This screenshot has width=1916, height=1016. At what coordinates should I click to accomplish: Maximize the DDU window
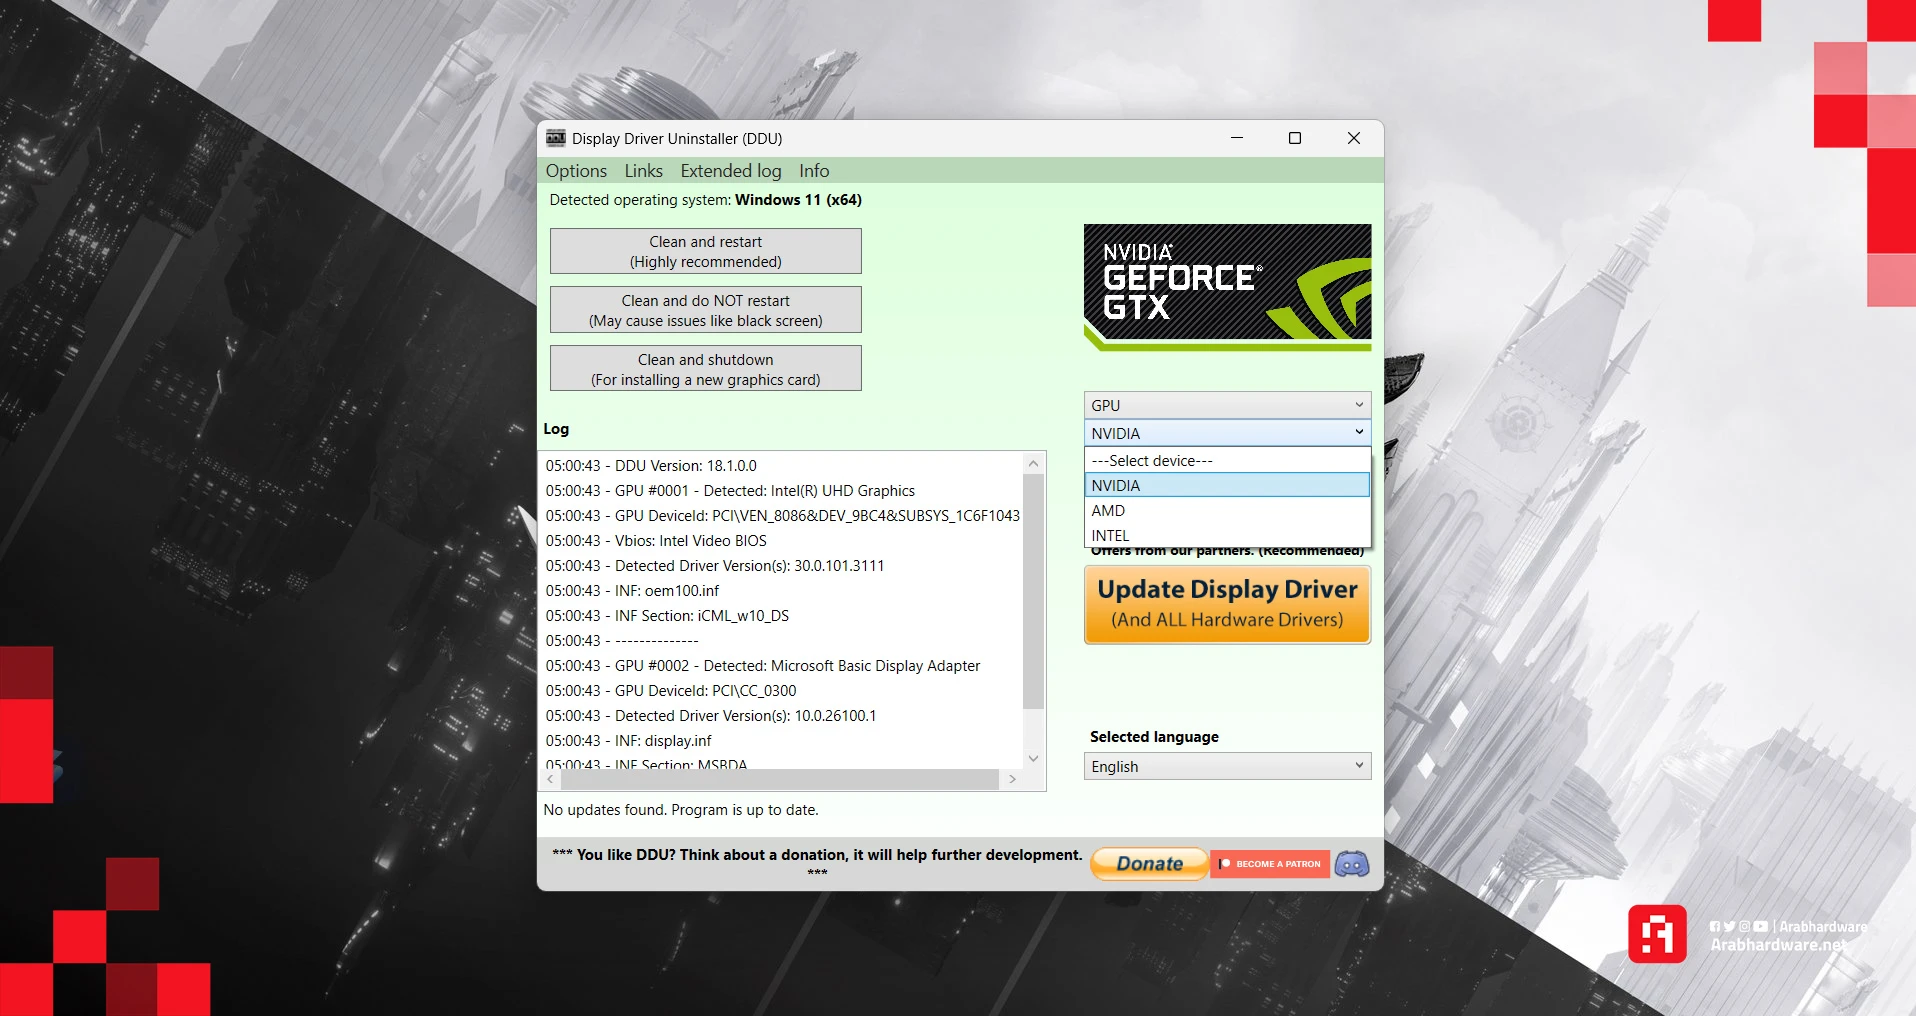coord(1295,138)
